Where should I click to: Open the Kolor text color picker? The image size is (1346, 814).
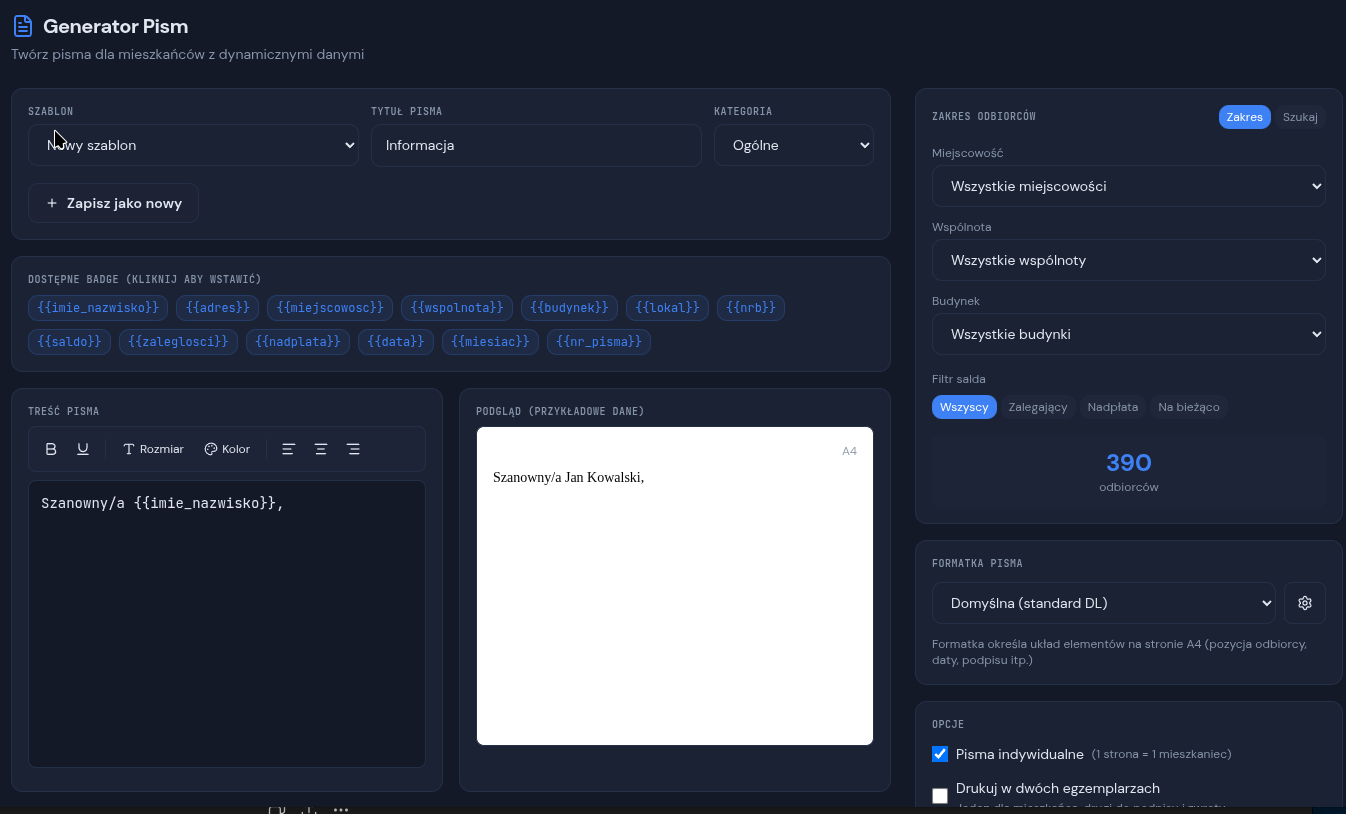(x=227, y=449)
